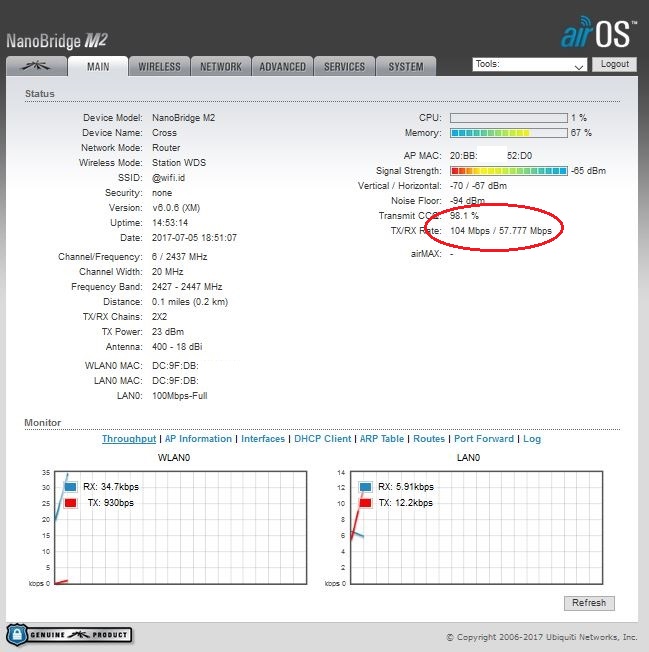Open the Ubiquiti logo tab
This screenshot has width=649, height=652.
pos(36,66)
